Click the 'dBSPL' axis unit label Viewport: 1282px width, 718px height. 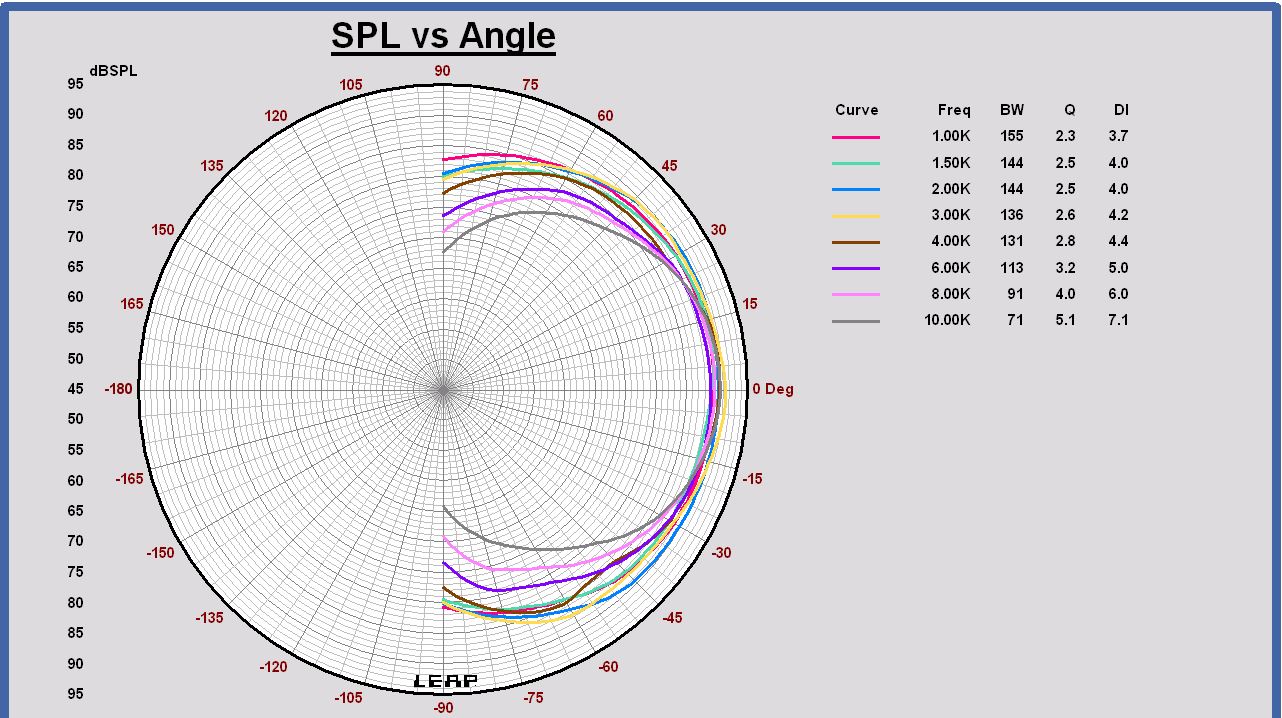click(x=113, y=71)
